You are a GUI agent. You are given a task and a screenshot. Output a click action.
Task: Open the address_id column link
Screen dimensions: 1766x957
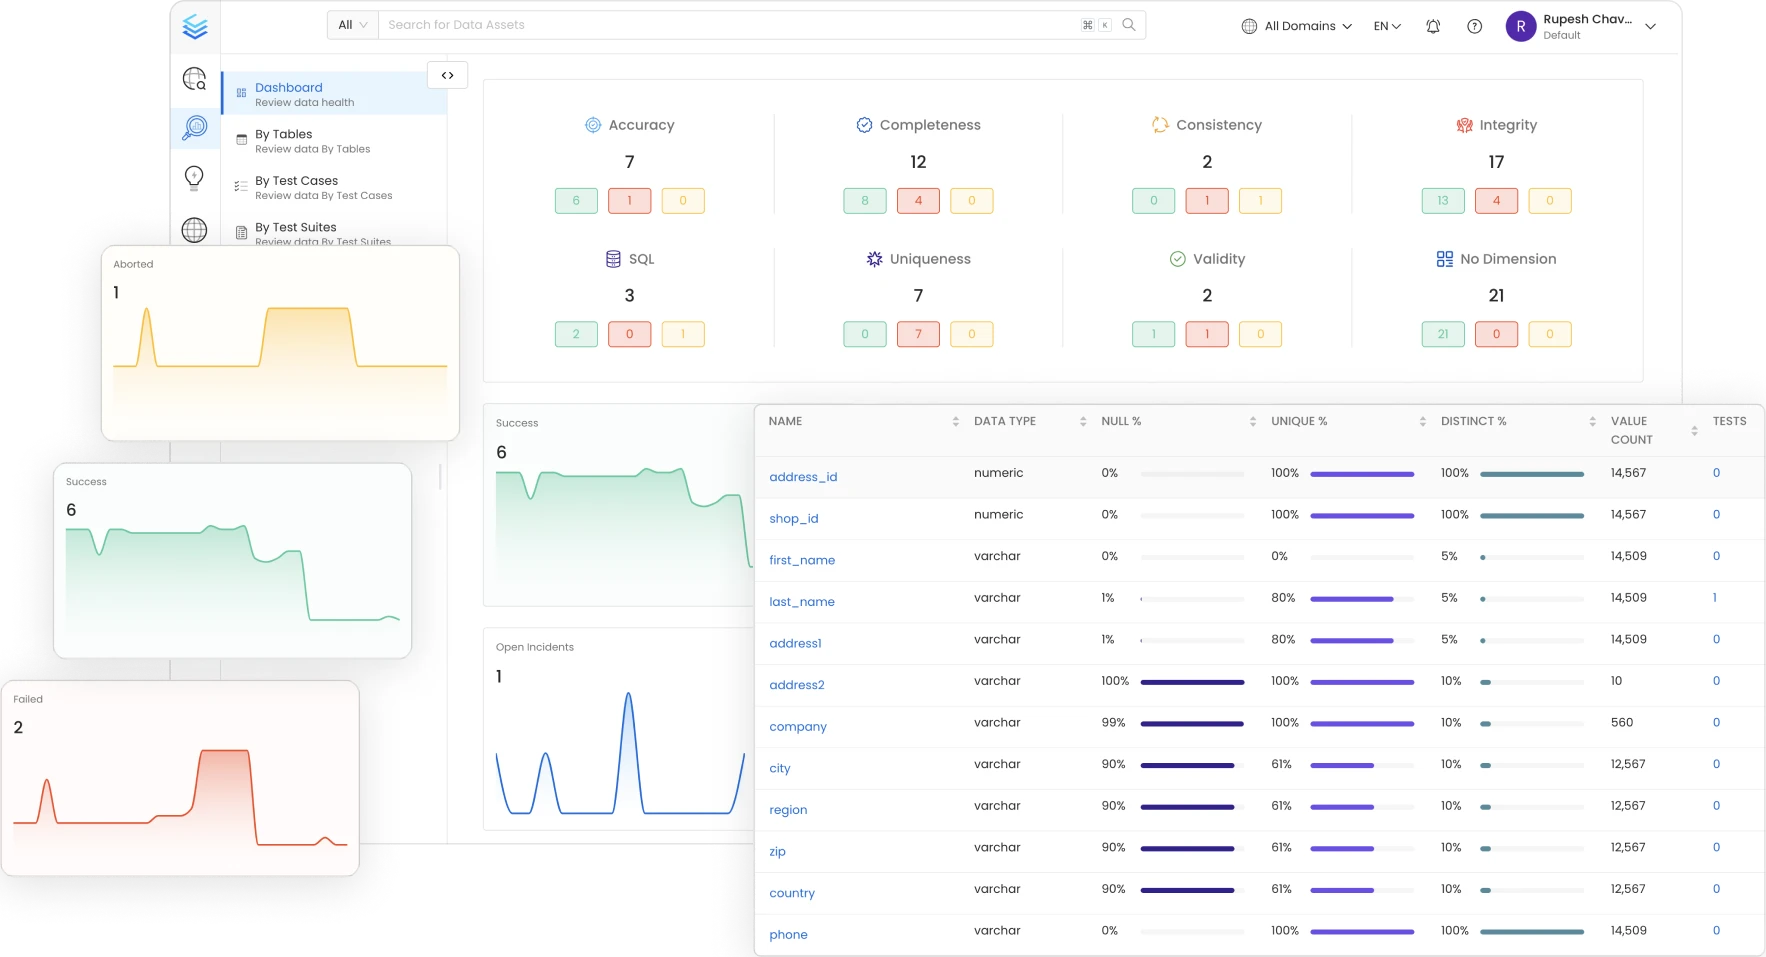coord(803,477)
